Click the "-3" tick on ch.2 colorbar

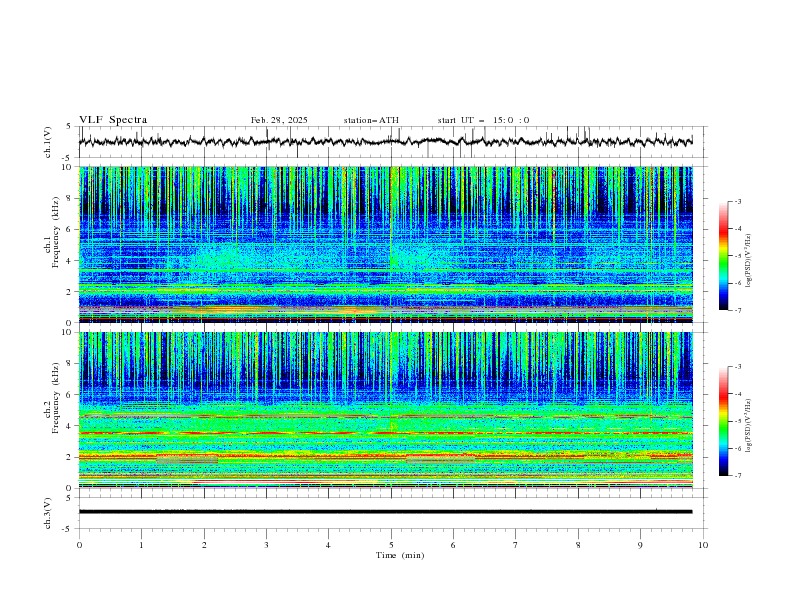[x=738, y=367]
